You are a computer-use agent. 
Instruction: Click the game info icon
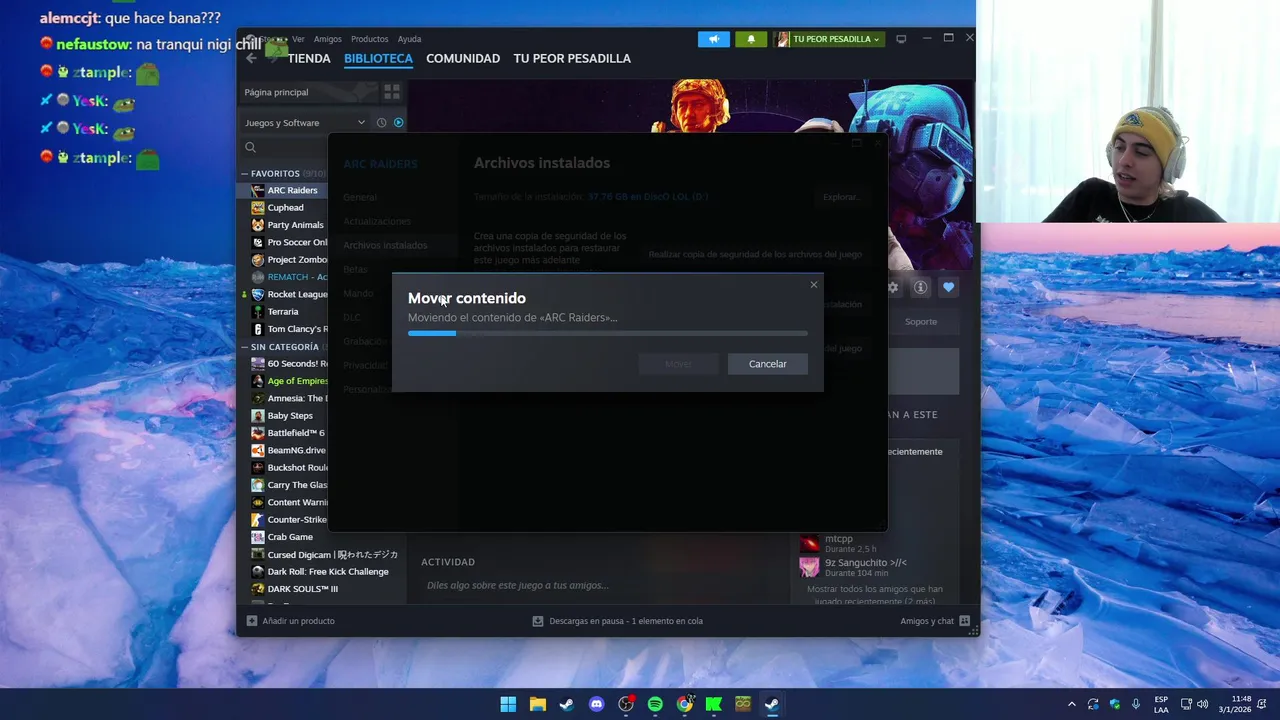pos(920,288)
